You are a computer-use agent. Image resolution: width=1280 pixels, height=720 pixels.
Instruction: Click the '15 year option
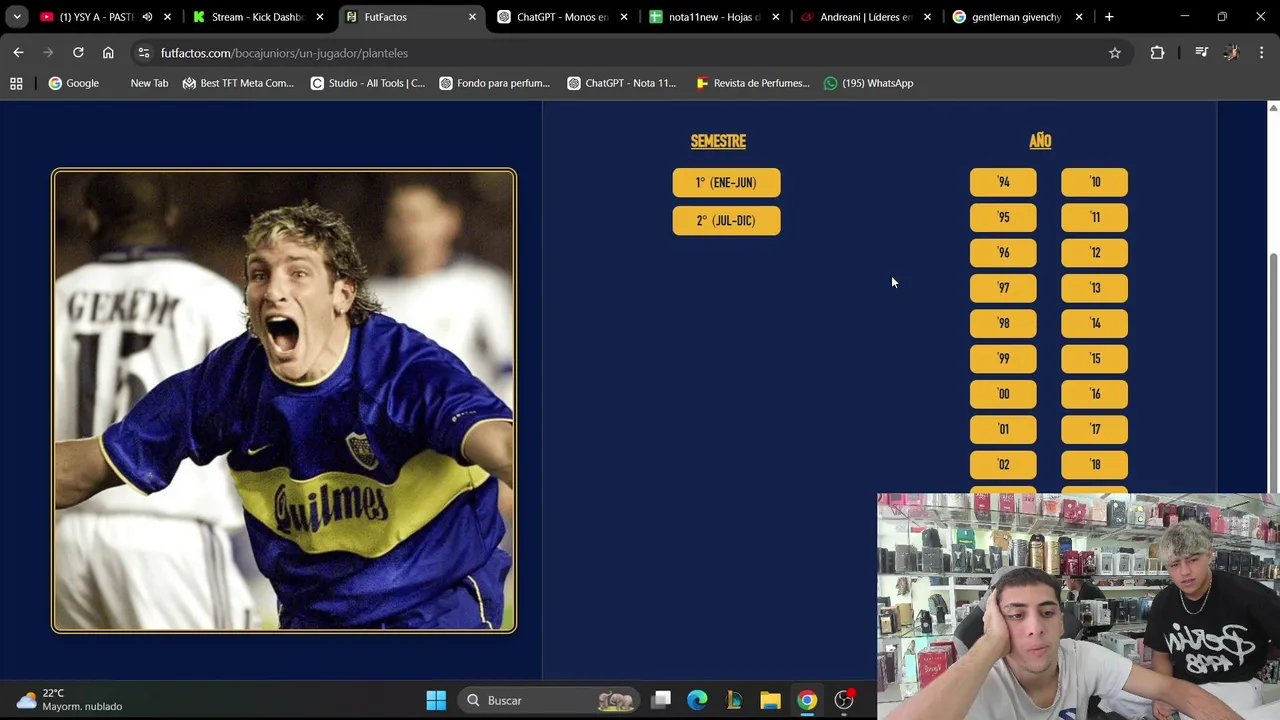coord(1094,358)
